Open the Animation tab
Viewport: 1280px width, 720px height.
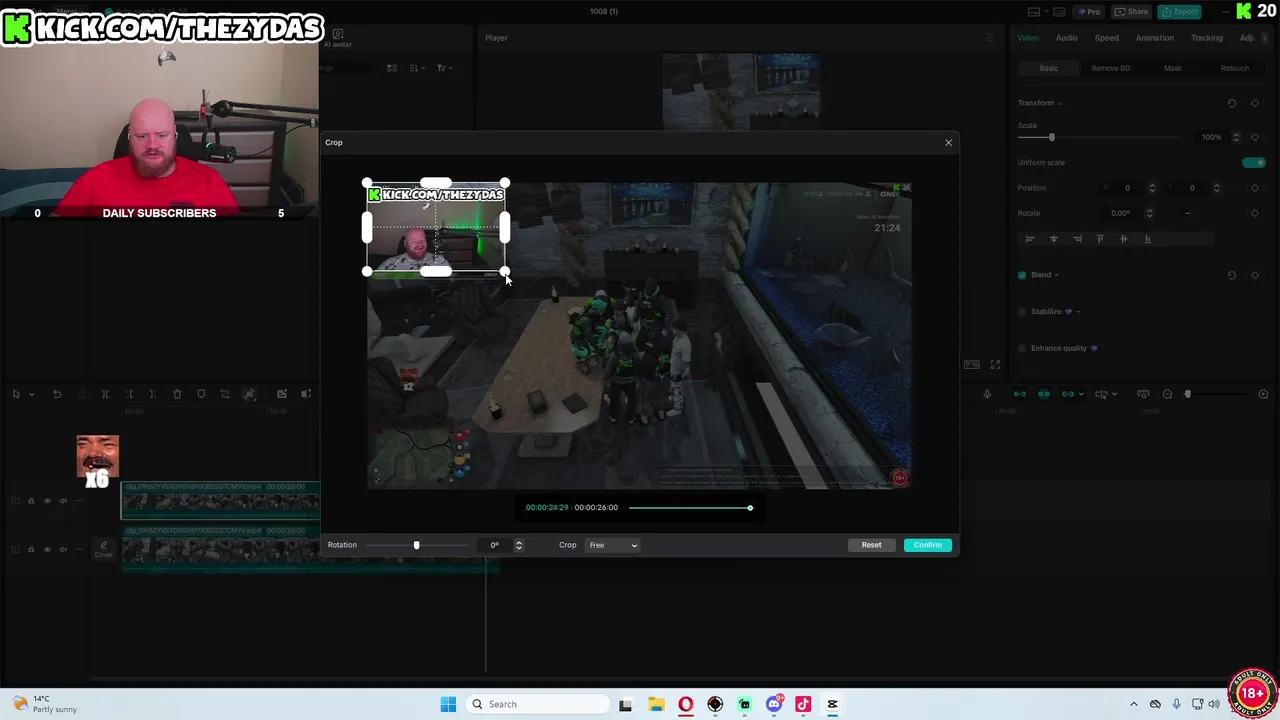[x=1154, y=38]
